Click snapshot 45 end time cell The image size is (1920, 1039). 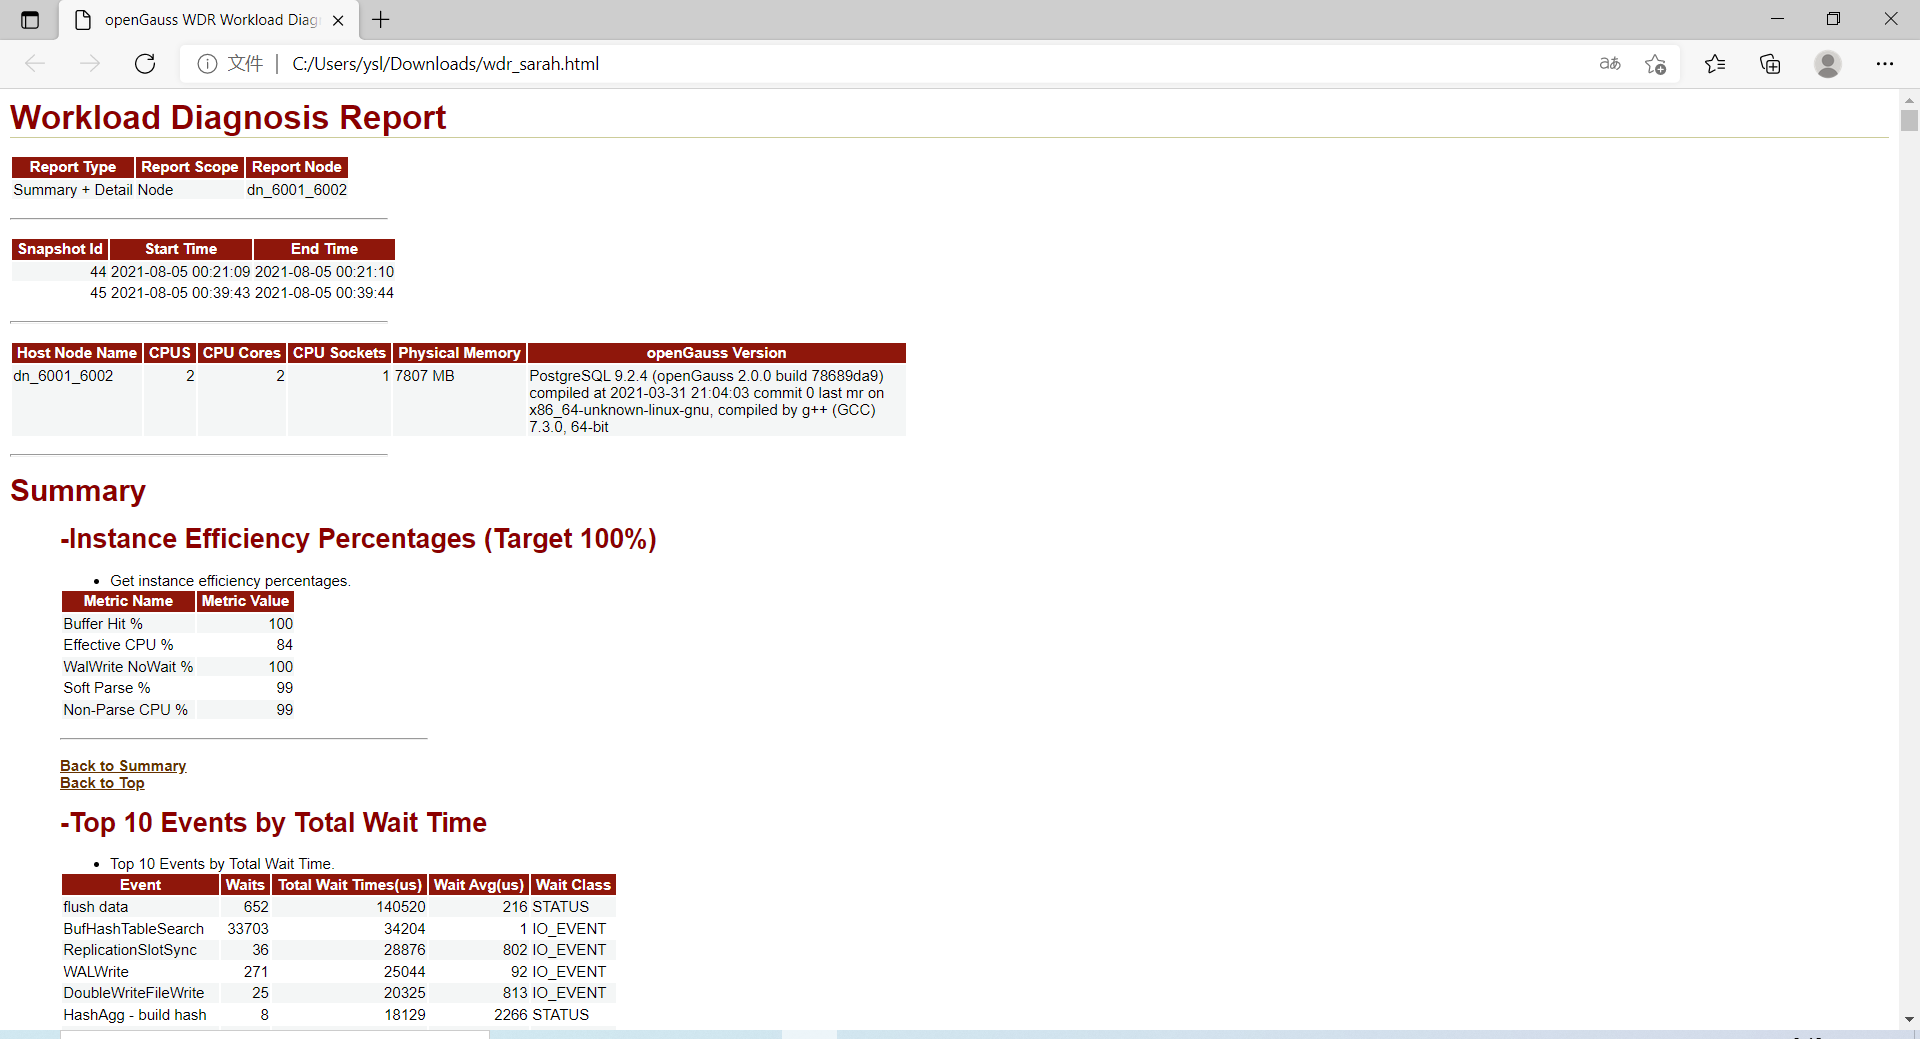[324, 293]
